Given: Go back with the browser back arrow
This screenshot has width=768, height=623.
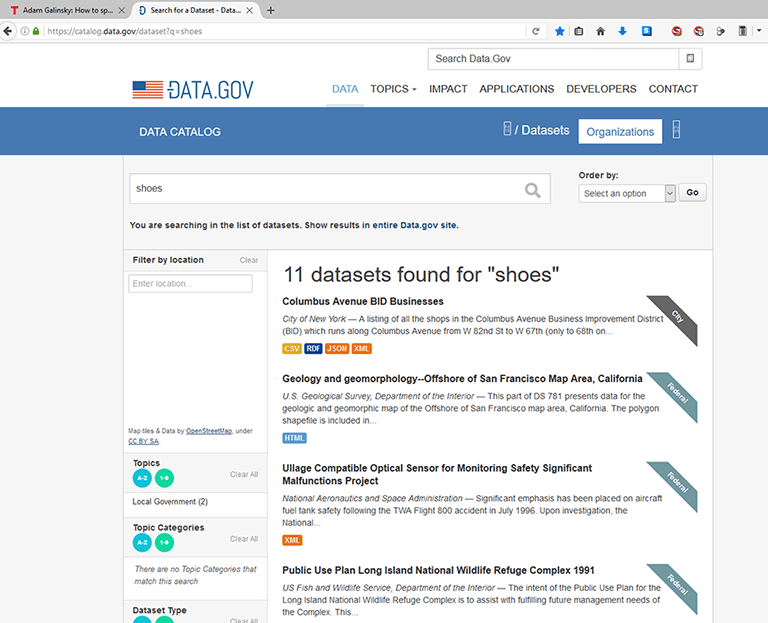Looking at the screenshot, I should [7, 31].
